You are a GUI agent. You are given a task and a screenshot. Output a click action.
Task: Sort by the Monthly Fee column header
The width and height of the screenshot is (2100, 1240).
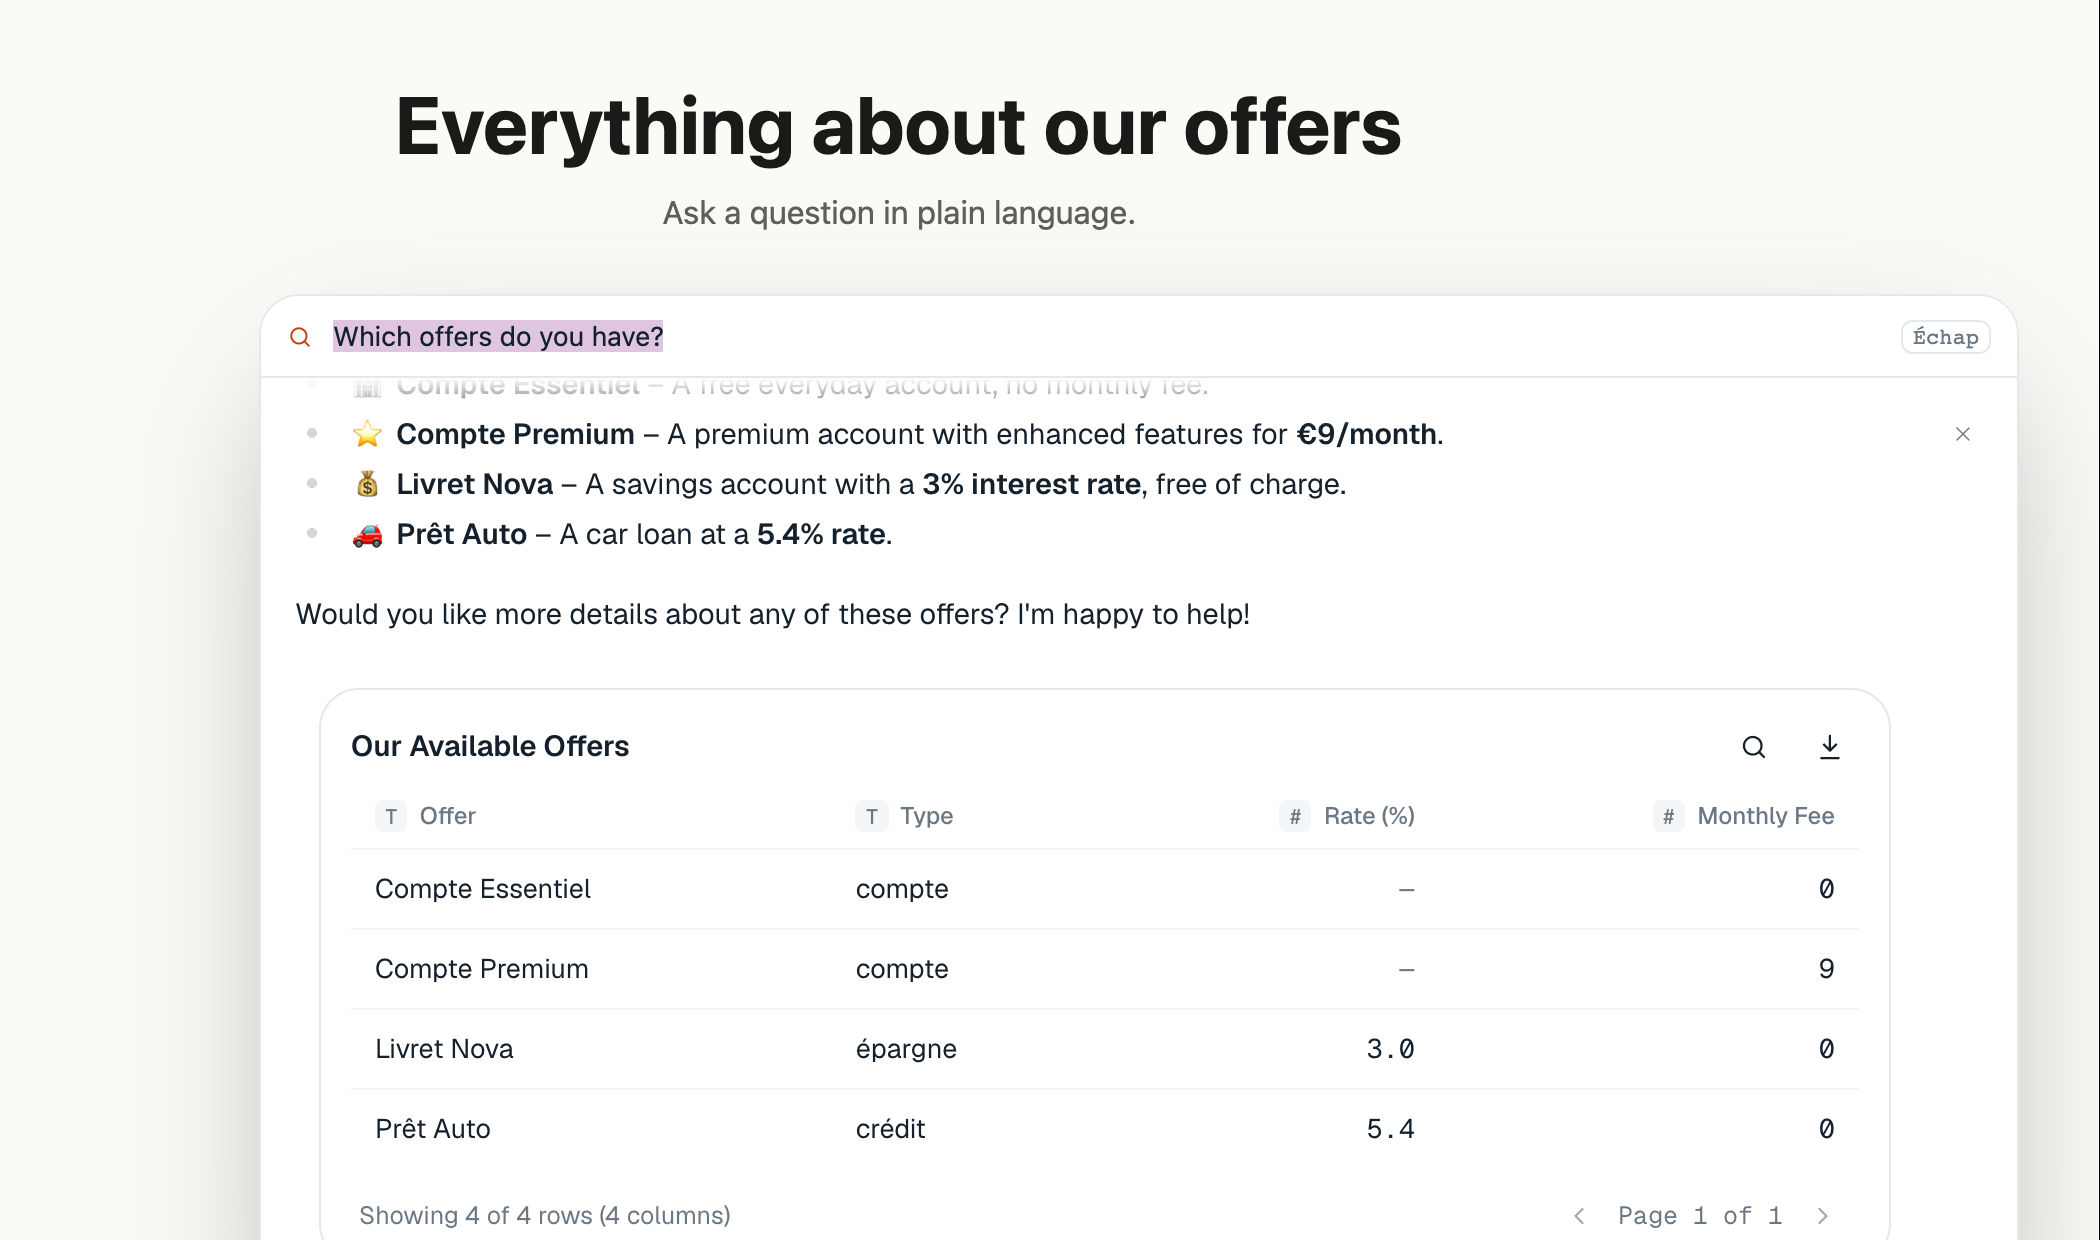point(1765,816)
